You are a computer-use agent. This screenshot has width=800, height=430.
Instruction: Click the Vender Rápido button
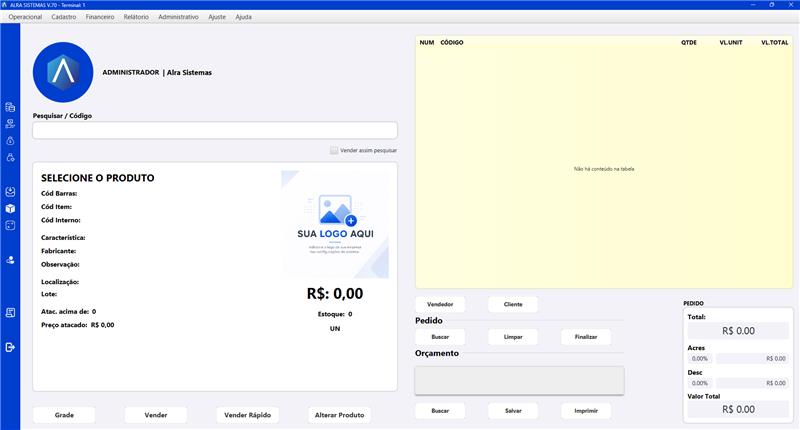tap(247, 415)
